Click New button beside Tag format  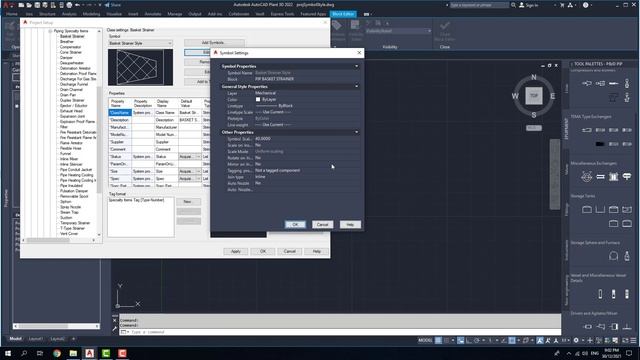189,202
